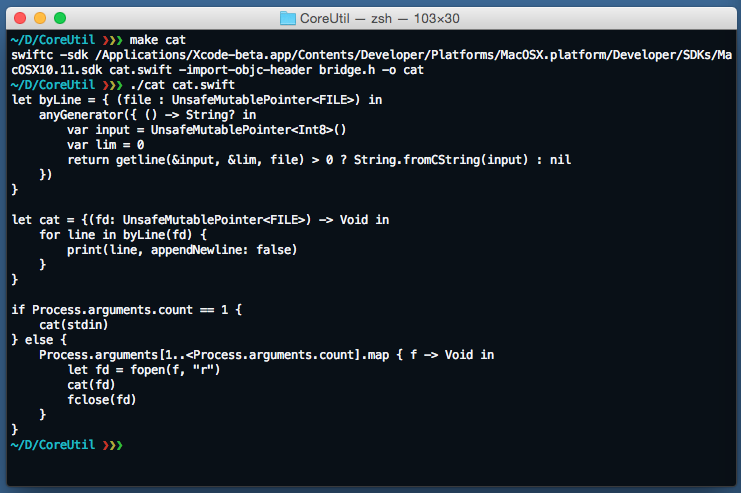This screenshot has width=741, height=493.
Task: Click the 'make cat' command text
Action: point(158,40)
